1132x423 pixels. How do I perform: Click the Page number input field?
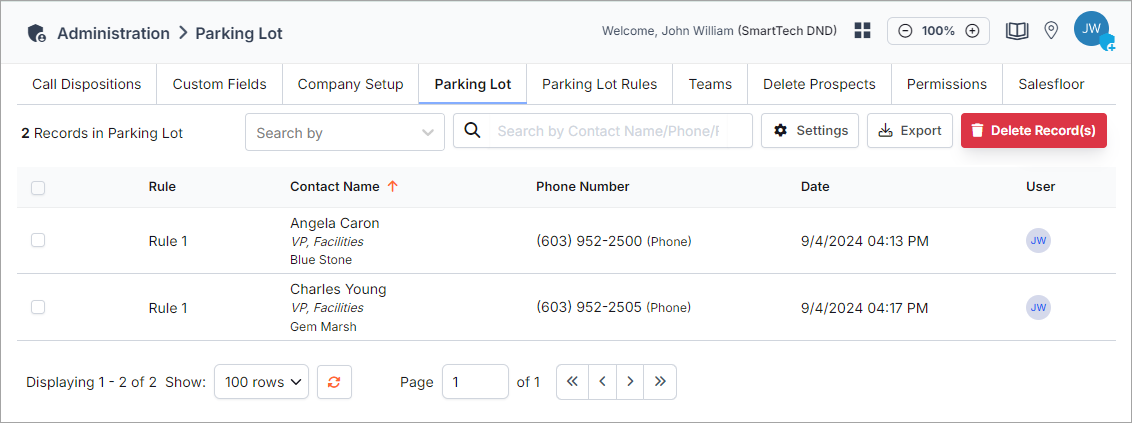tap(475, 382)
